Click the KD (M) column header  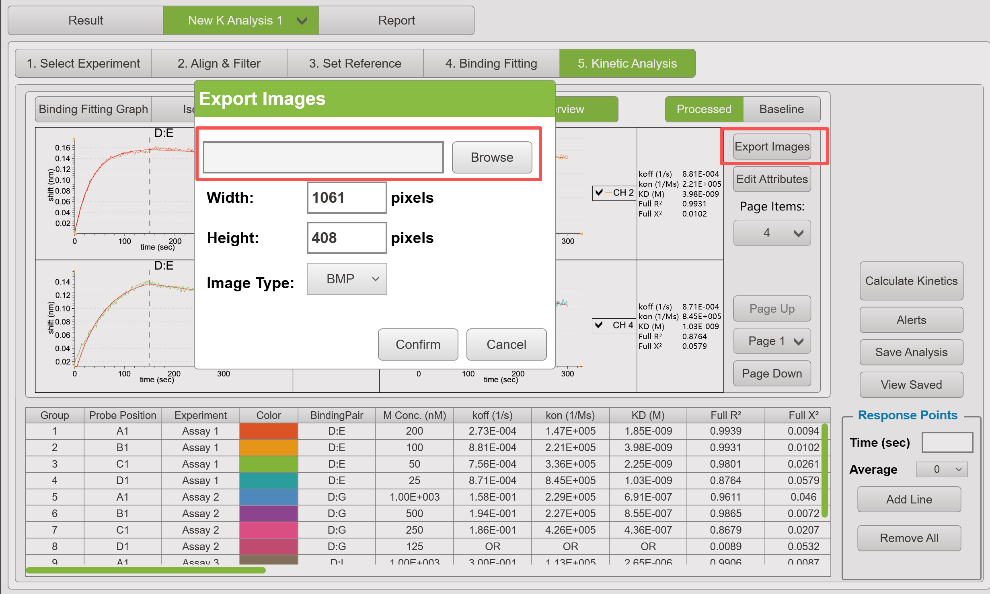[x=648, y=415]
